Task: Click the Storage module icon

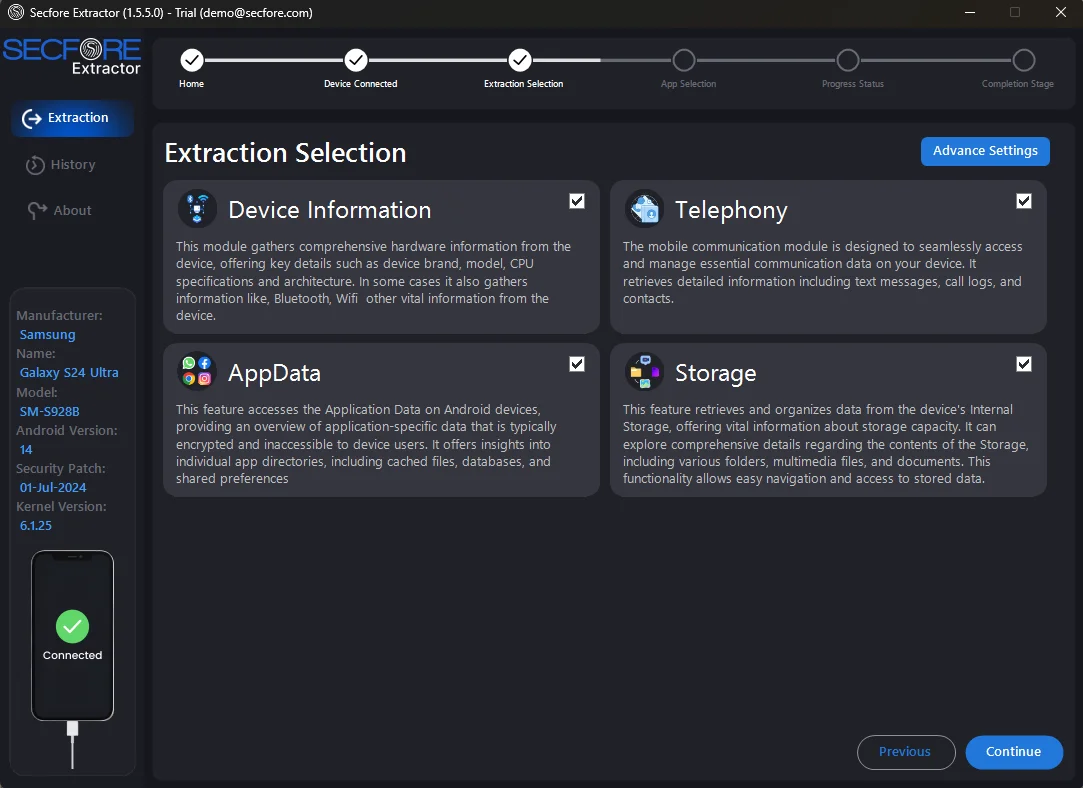Action: coord(644,372)
